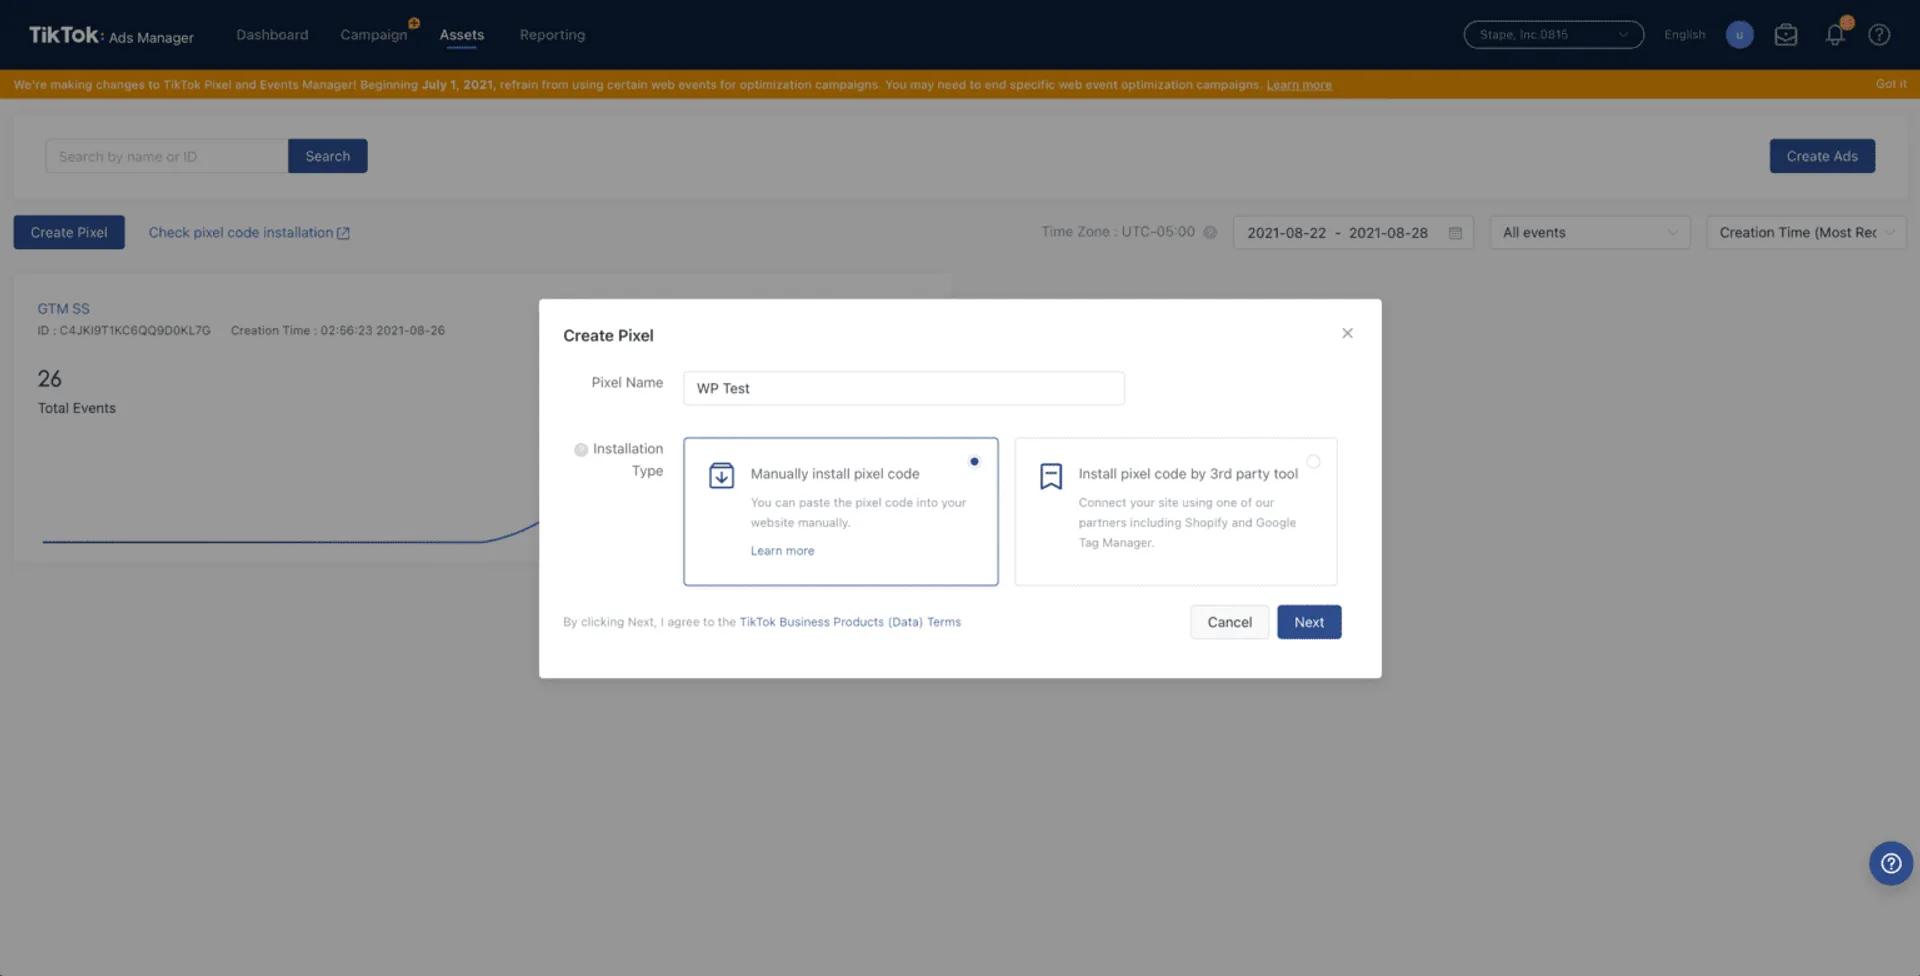Image resolution: width=1920 pixels, height=976 pixels.
Task: Open the floating help support button
Action: coord(1890,863)
